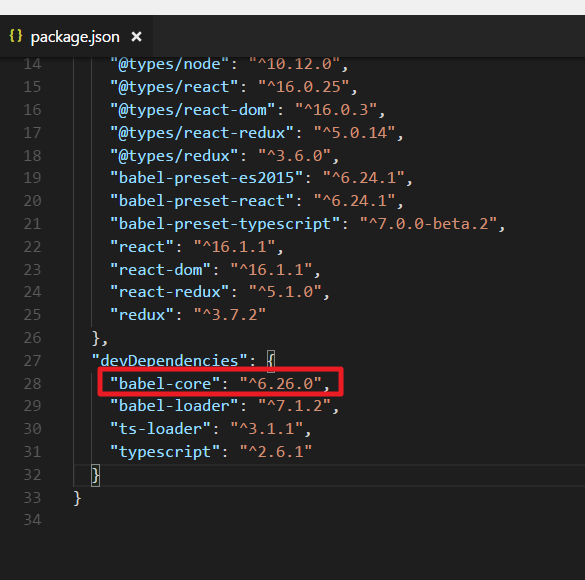Click "@types/react-dom" key text
The image size is (585, 580).
[193, 110]
